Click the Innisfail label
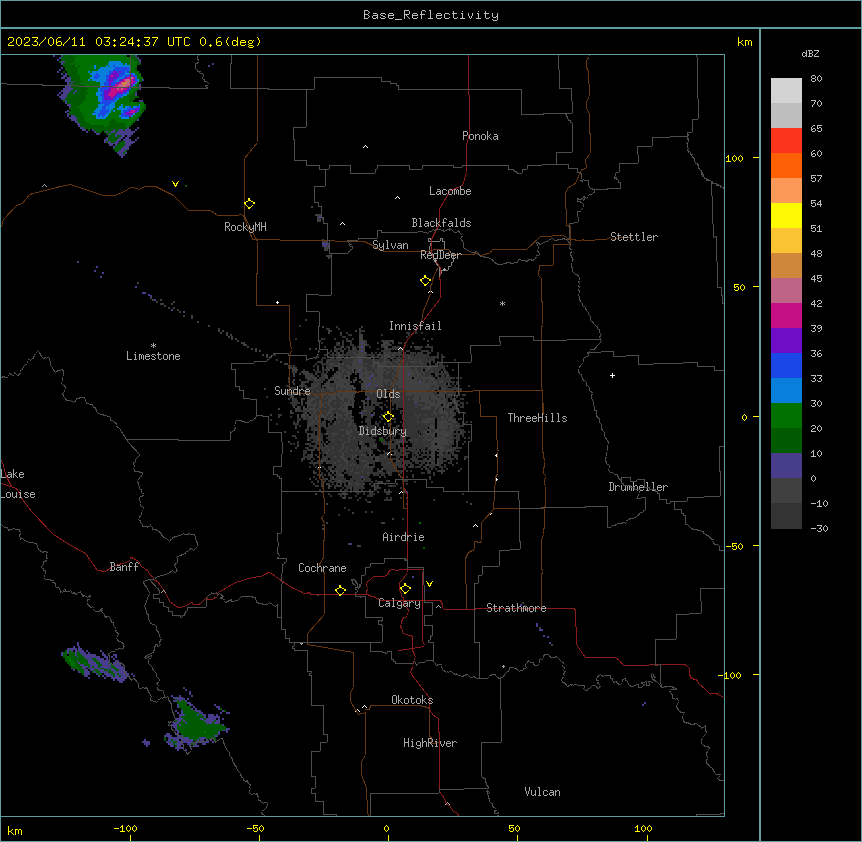 [x=415, y=326]
